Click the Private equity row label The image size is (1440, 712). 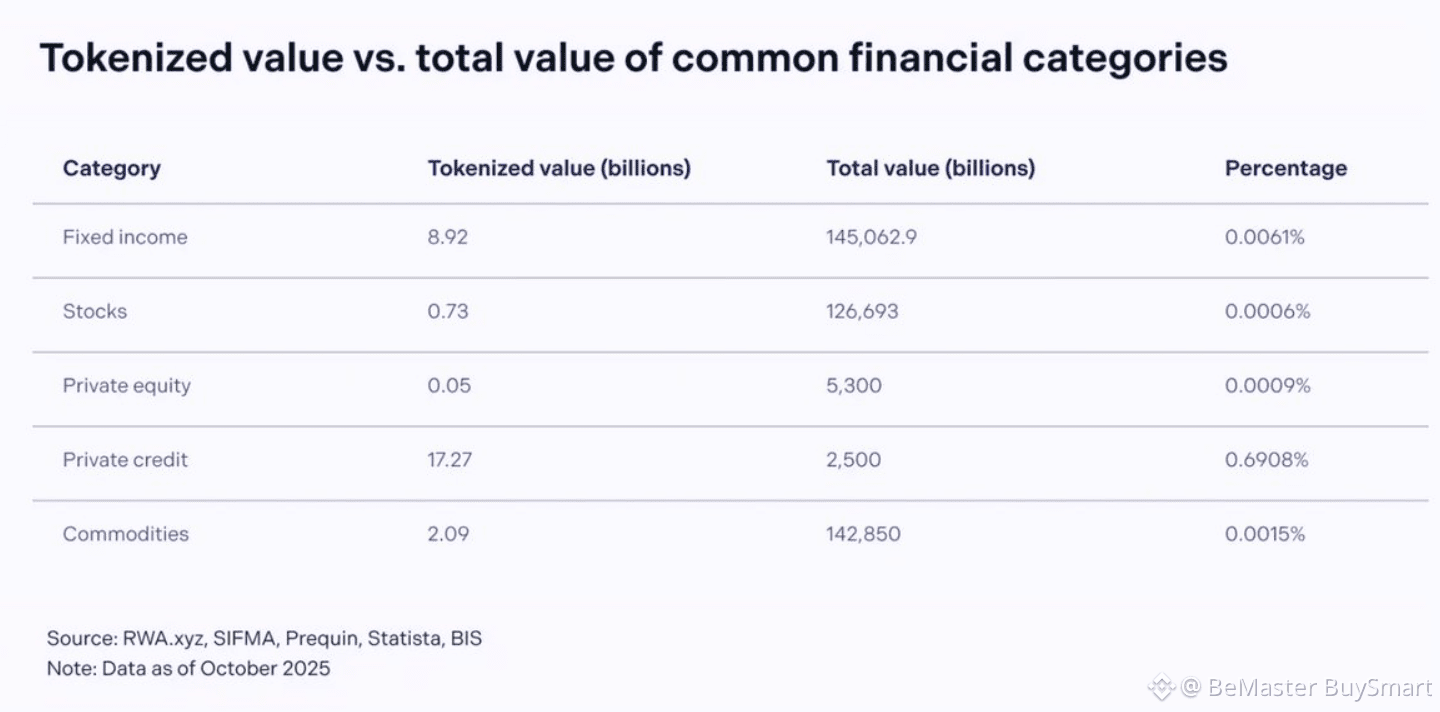(126, 385)
